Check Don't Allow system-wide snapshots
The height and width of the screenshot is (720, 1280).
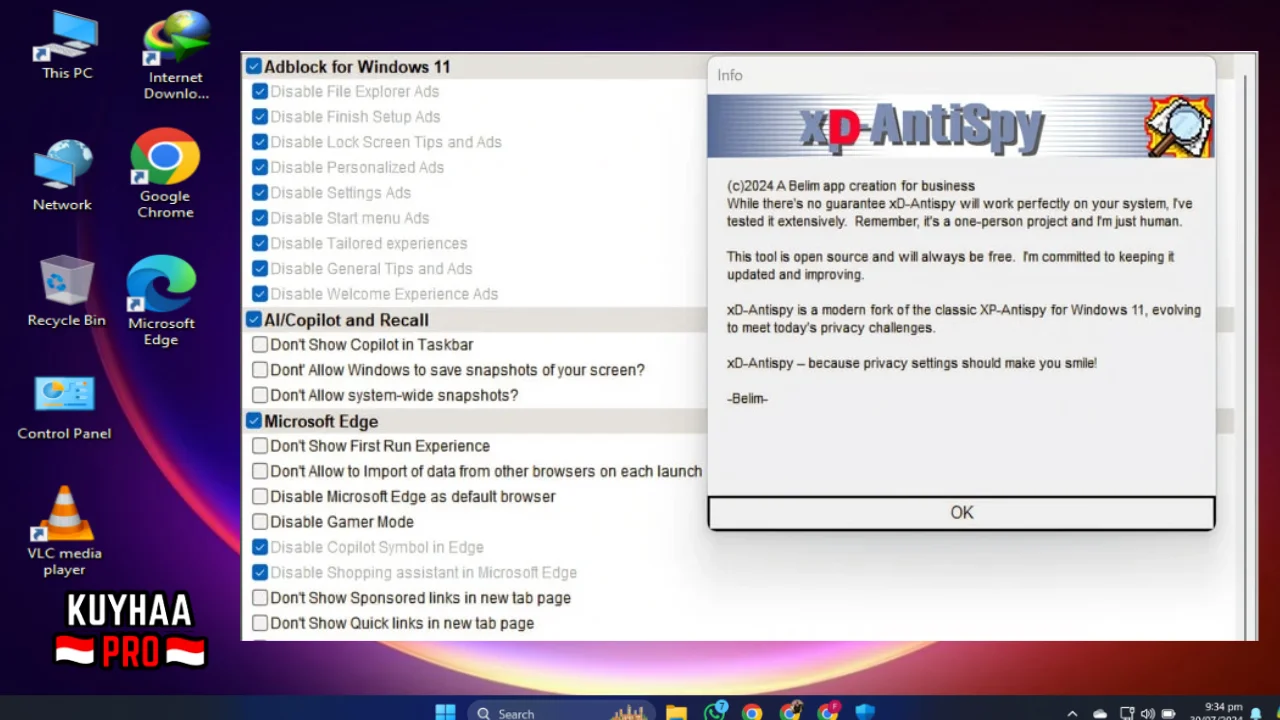260,395
